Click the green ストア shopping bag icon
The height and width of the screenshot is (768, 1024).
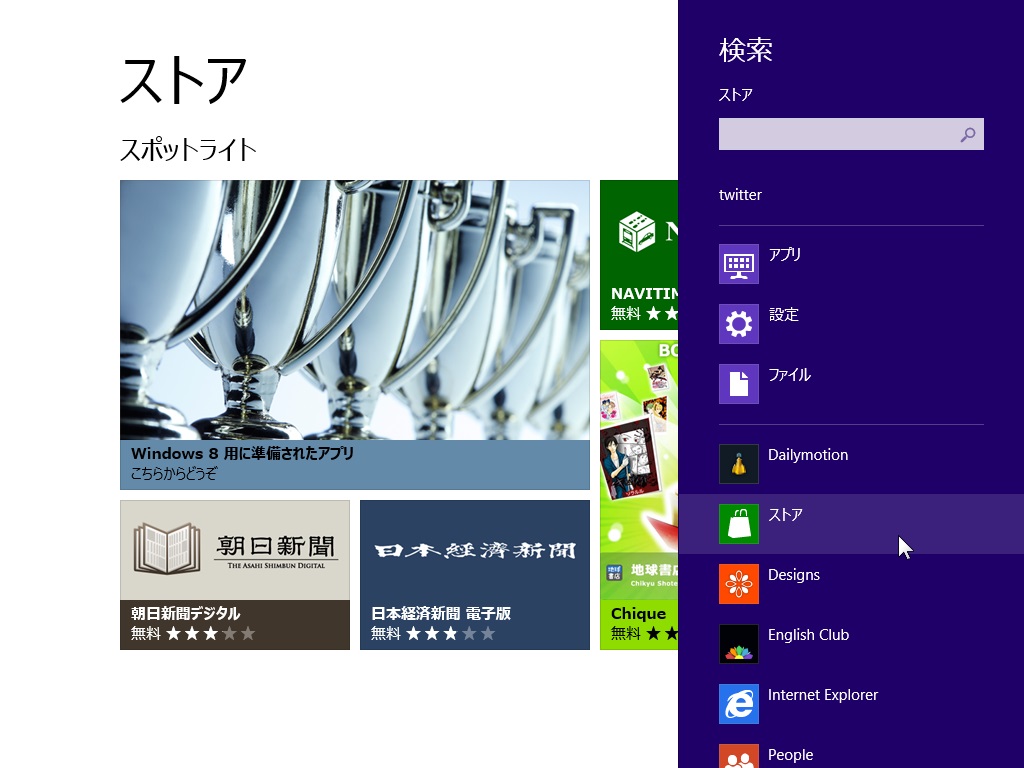739,524
